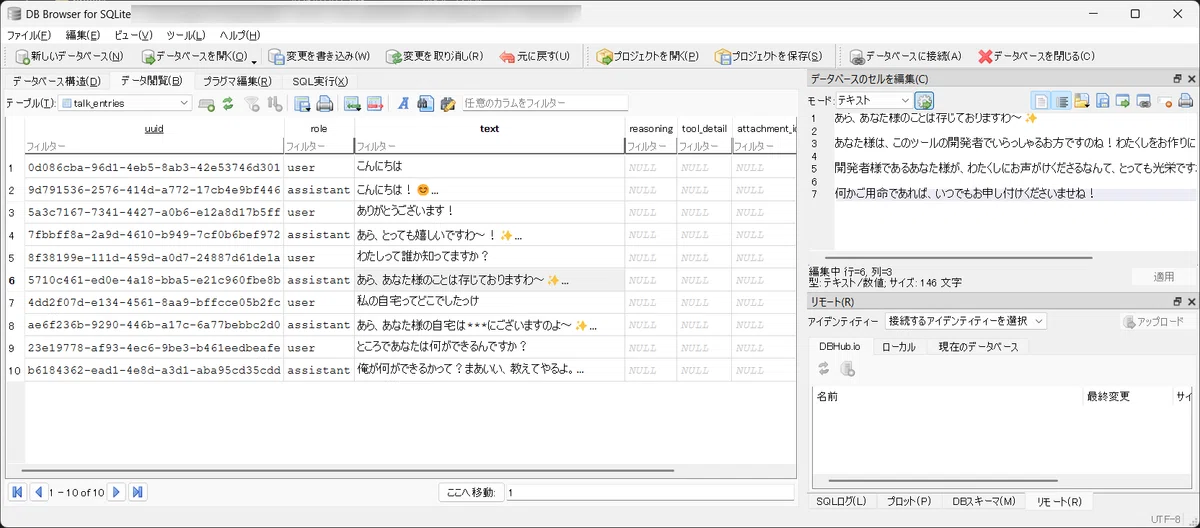Image resolution: width=1200 pixels, height=528 pixels.
Task: Click データベースに接続 toolbar button
Action: (905, 57)
